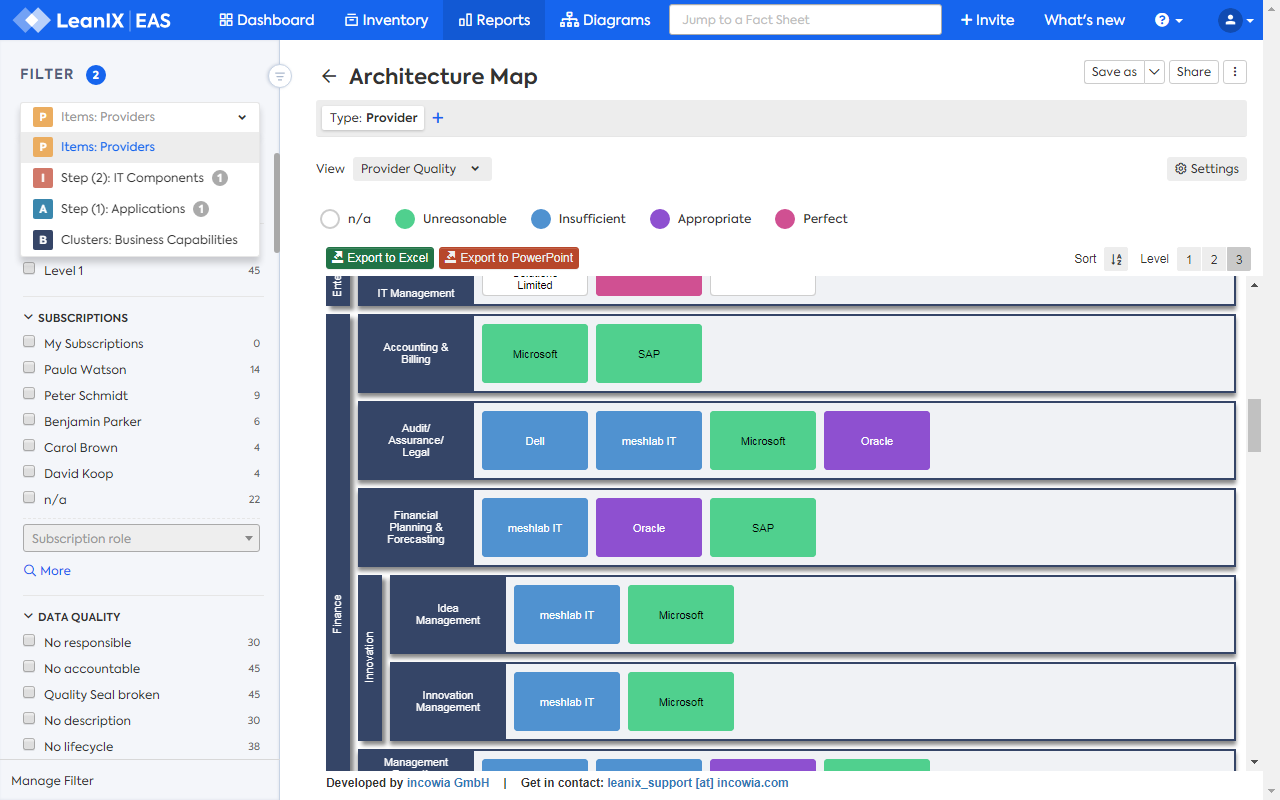Click the LeanIX EAS logo
This screenshot has height=800, width=1280.
(92, 20)
